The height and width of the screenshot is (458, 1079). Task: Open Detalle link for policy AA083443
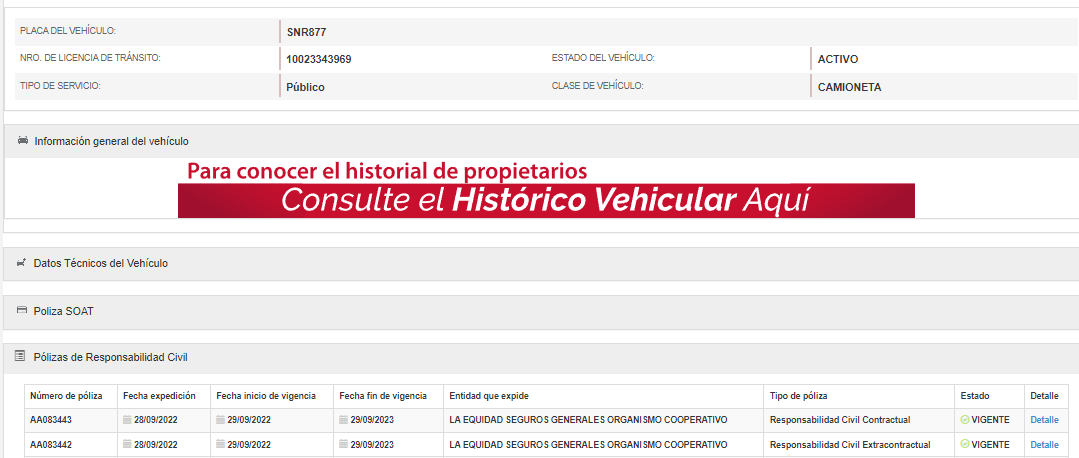1044,419
